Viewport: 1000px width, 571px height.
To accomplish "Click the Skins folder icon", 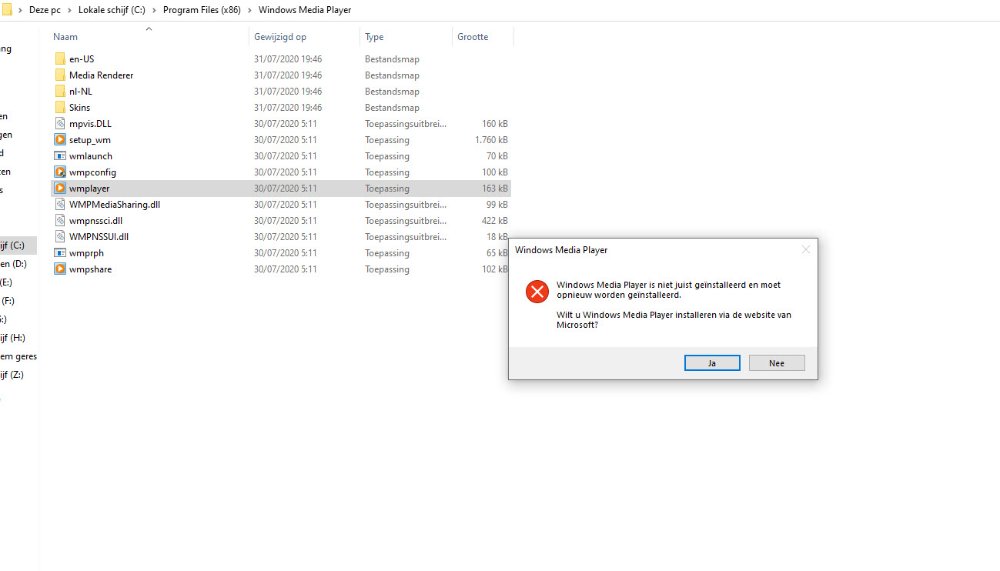I will [60, 107].
